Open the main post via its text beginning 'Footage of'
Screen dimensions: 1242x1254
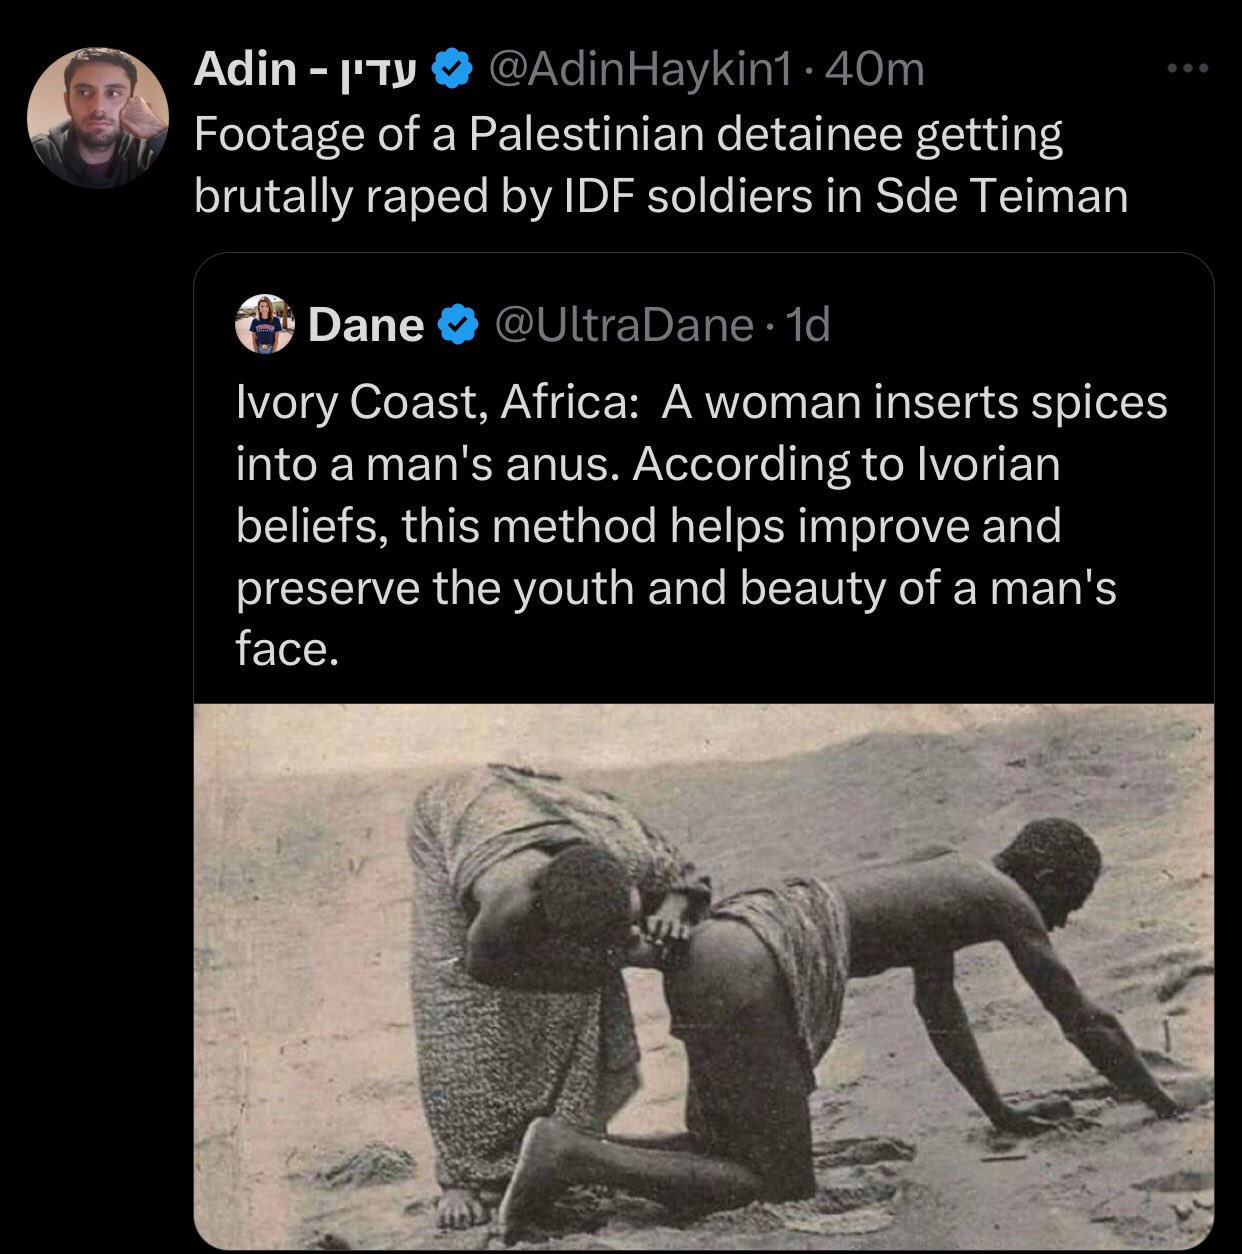coord(660,164)
